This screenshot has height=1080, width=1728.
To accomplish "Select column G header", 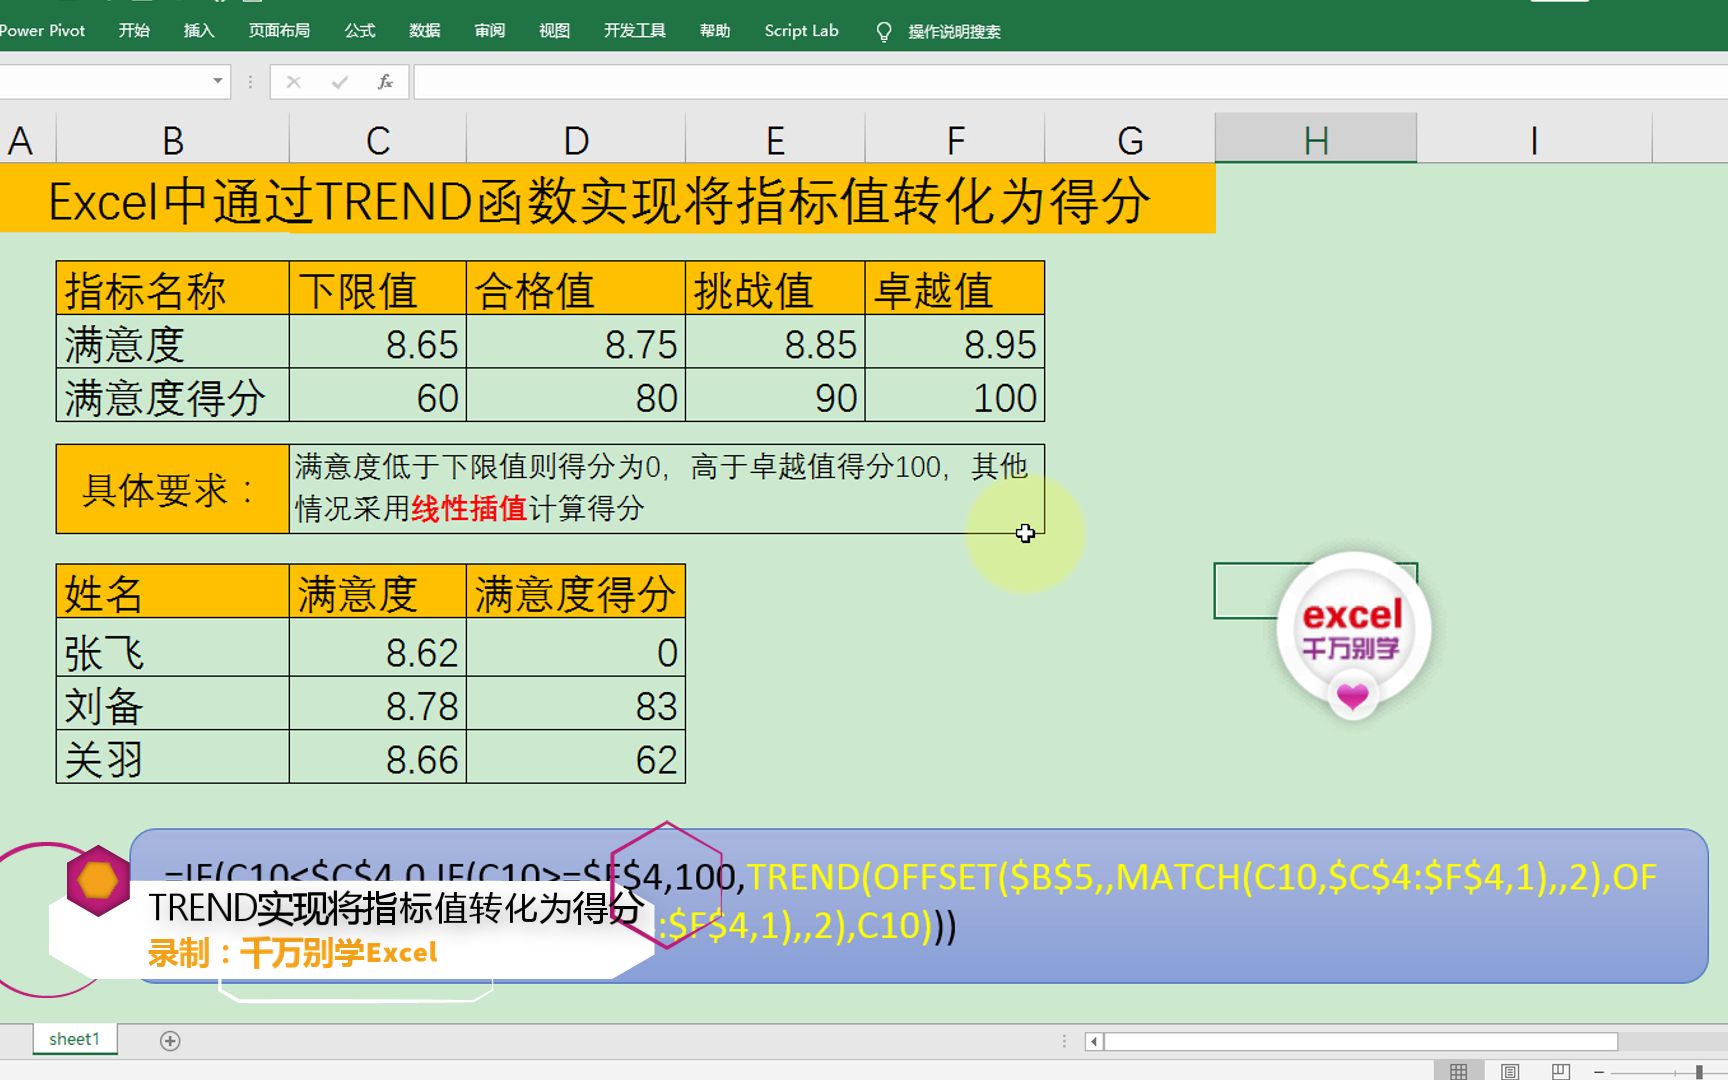I will click(x=1130, y=140).
